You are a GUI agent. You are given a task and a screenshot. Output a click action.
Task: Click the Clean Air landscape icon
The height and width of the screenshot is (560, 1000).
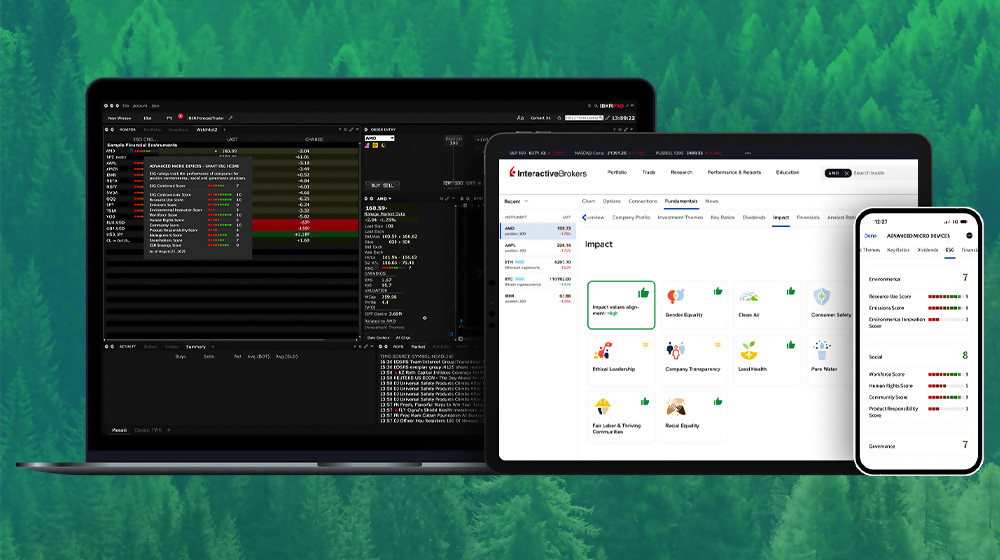tap(749, 296)
